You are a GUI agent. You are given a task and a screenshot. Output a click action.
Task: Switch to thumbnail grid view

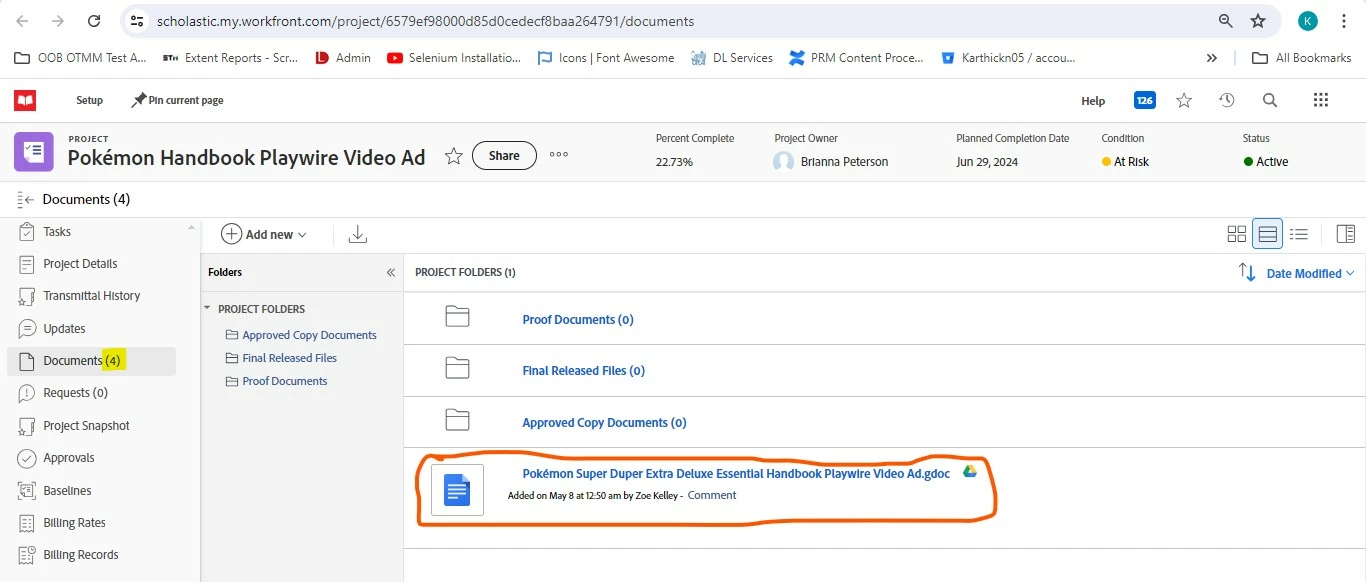coord(1237,234)
